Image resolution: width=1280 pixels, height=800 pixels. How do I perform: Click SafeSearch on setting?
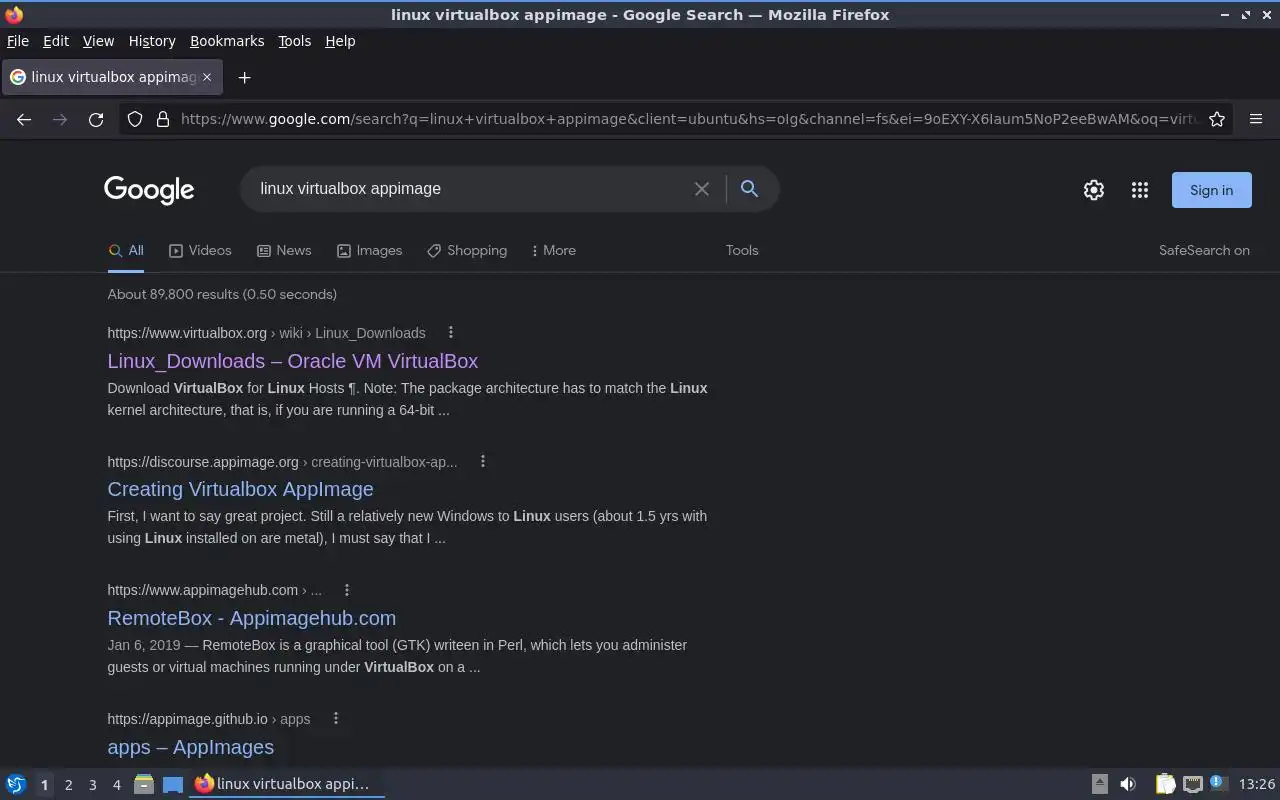pyautogui.click(x=1204, y=250)
